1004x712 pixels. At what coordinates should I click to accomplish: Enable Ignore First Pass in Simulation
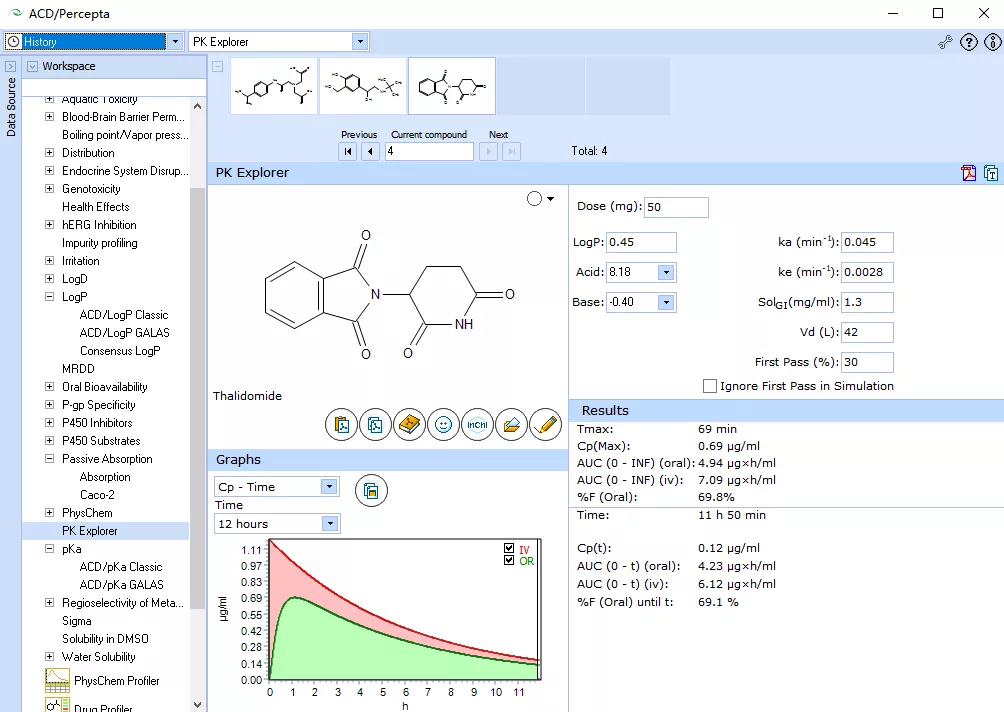710,386
